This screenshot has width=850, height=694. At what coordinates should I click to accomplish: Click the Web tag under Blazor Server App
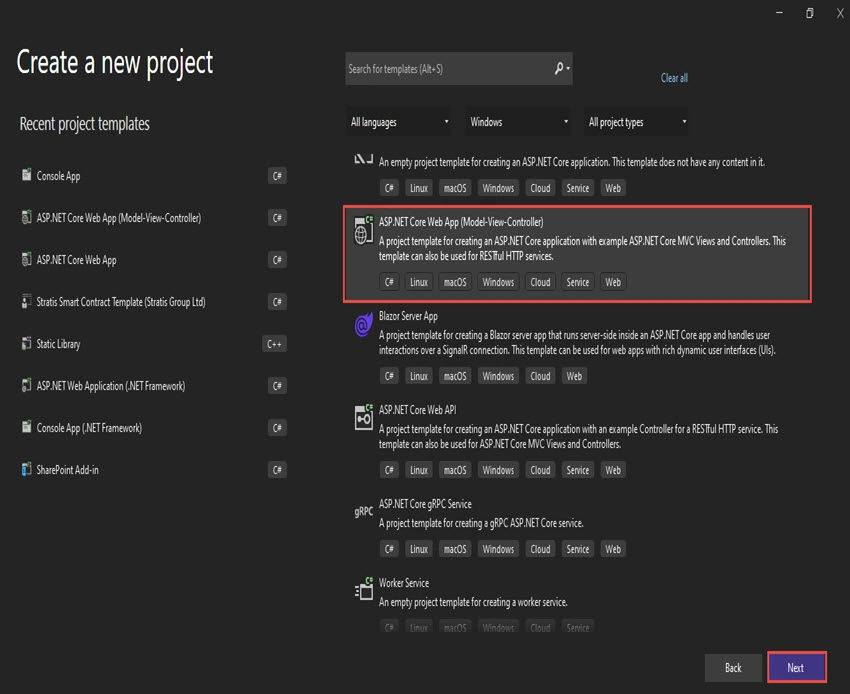574,376
